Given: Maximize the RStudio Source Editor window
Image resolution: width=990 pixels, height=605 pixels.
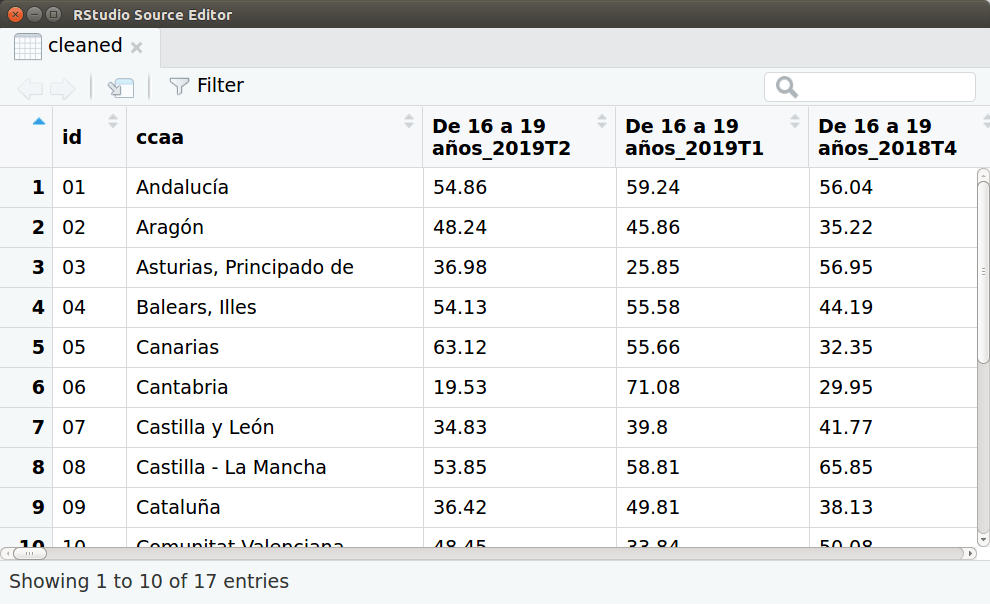Looking at the screenshot, I should (x=52, y=14).
